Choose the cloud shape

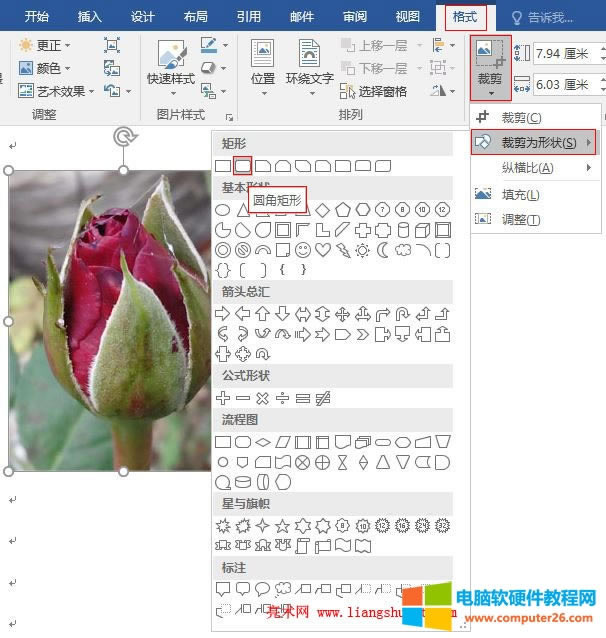[x=403, y=250]
